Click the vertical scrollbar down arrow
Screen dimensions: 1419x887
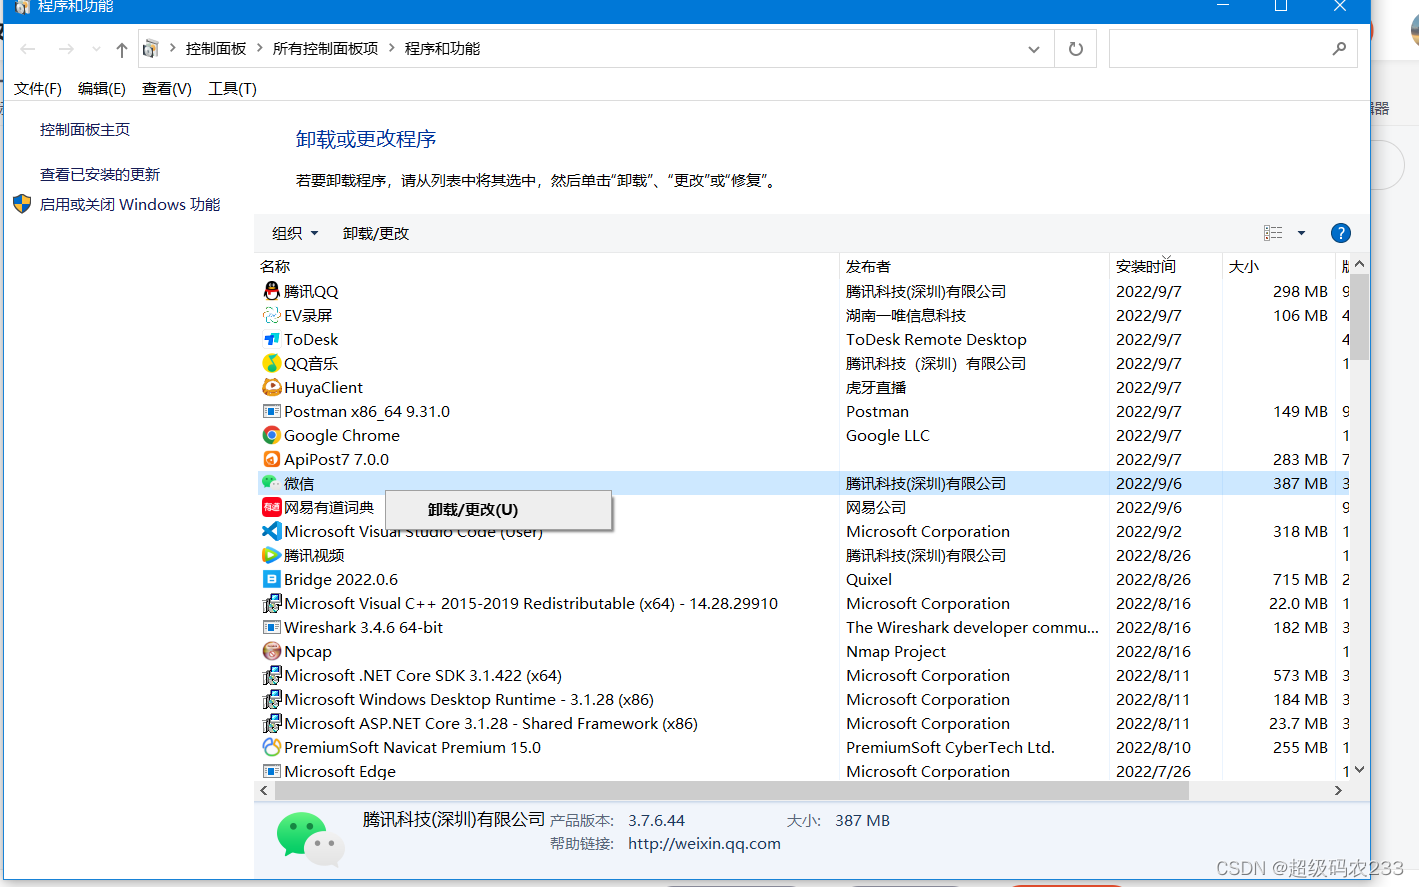[1360, 770]
